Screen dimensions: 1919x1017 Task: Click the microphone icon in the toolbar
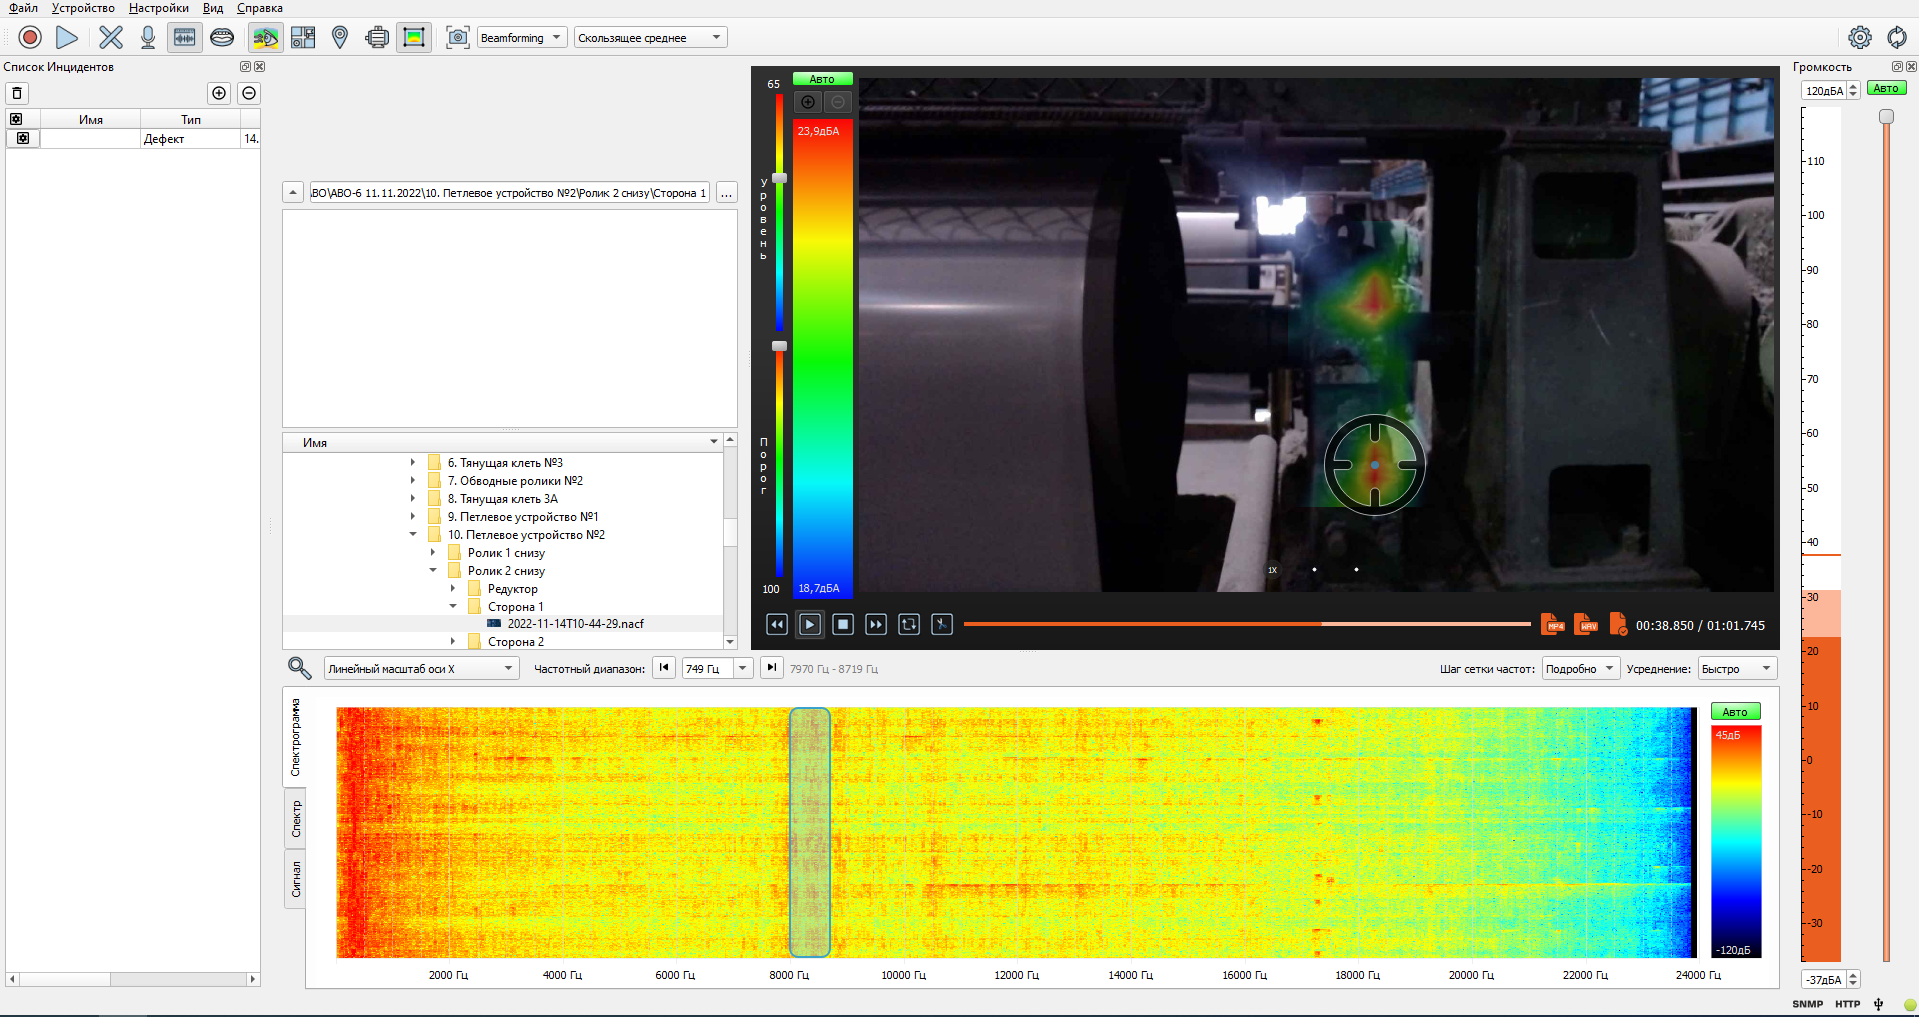[148, 38]
